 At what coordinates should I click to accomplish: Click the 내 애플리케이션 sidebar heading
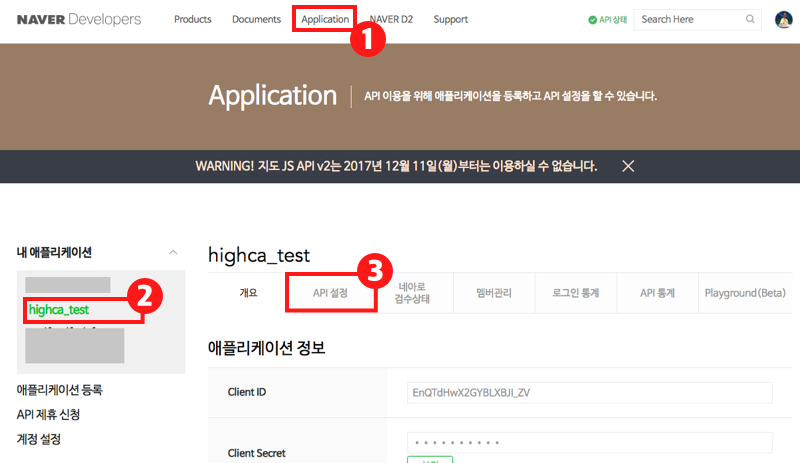[54, 252]
